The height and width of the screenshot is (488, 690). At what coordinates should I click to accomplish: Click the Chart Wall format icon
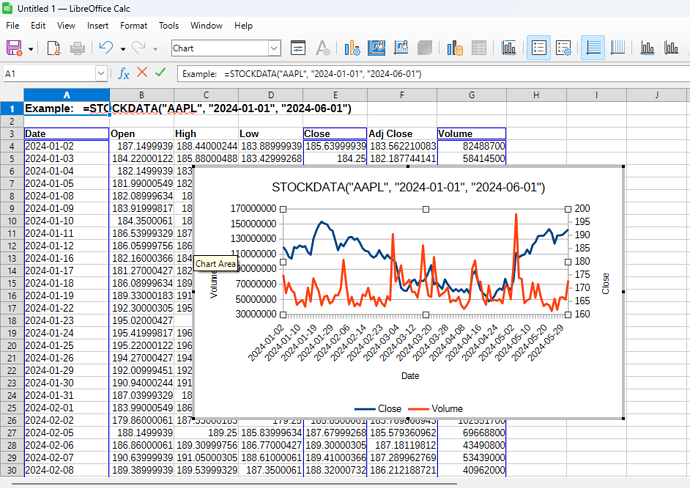(x=400, y=48)
